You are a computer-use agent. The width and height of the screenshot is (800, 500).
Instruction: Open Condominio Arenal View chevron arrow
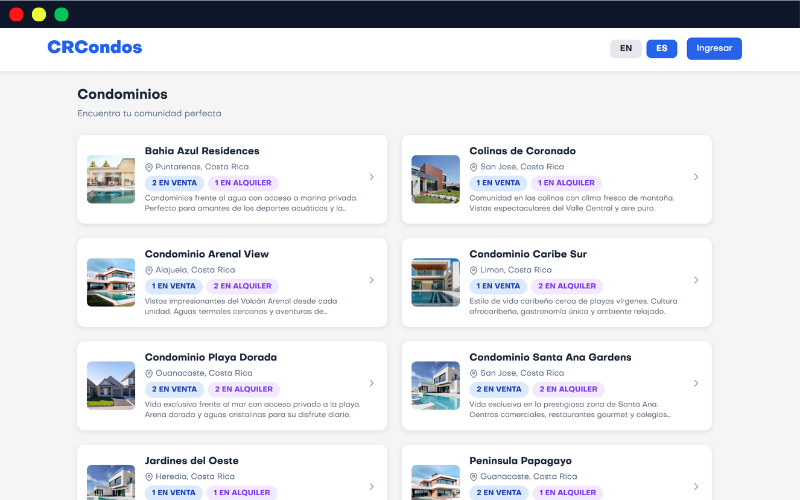coord(371,280)
